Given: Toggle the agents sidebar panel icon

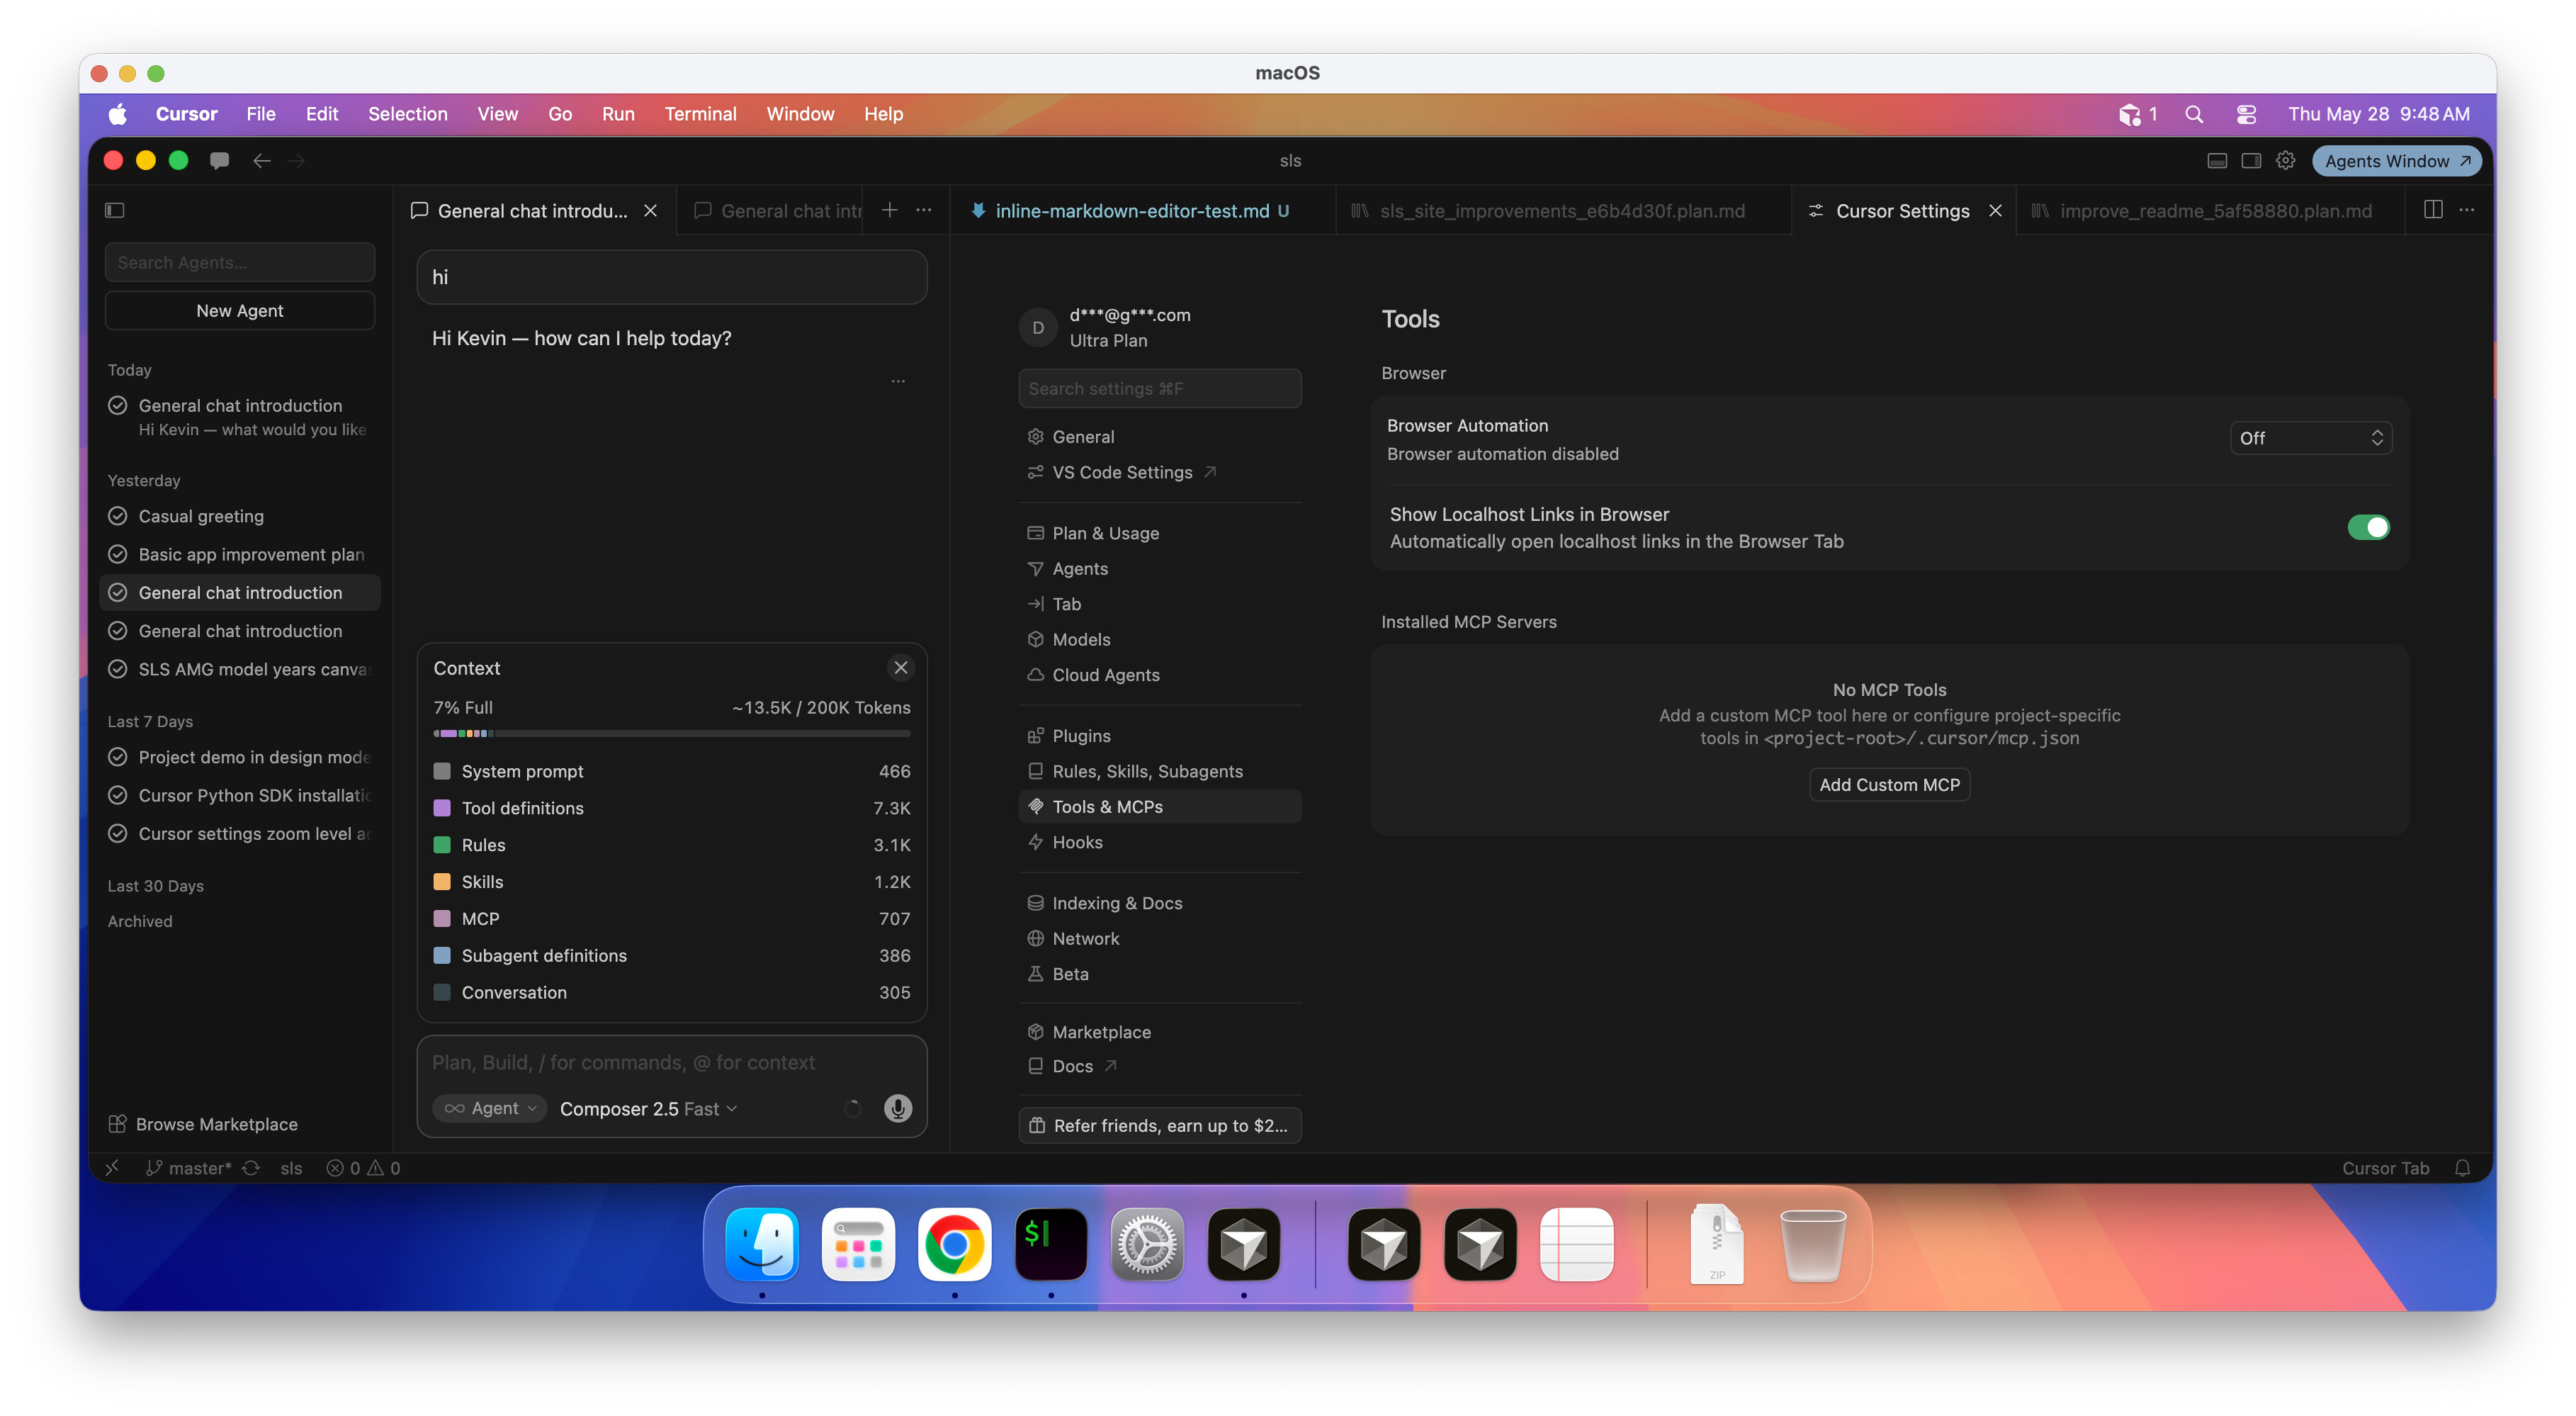Looking at the screenshot, I should 115,210.
